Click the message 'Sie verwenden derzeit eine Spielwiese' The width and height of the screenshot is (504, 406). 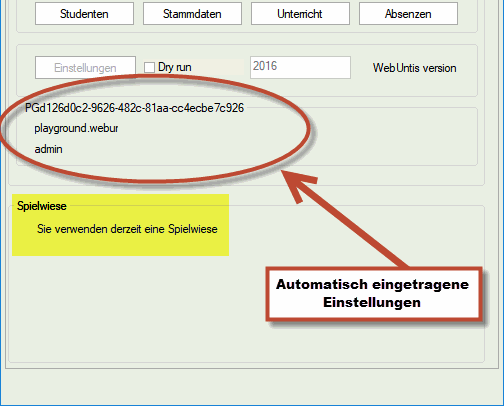(x=127, y=229)
